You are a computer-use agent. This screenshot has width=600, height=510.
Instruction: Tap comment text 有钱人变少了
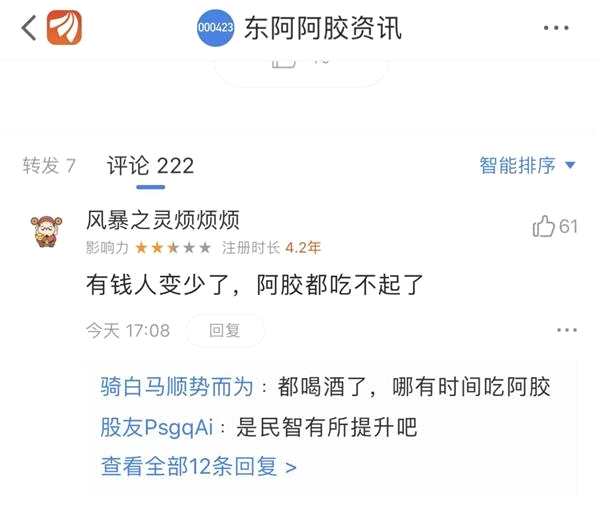coord(158,285)
